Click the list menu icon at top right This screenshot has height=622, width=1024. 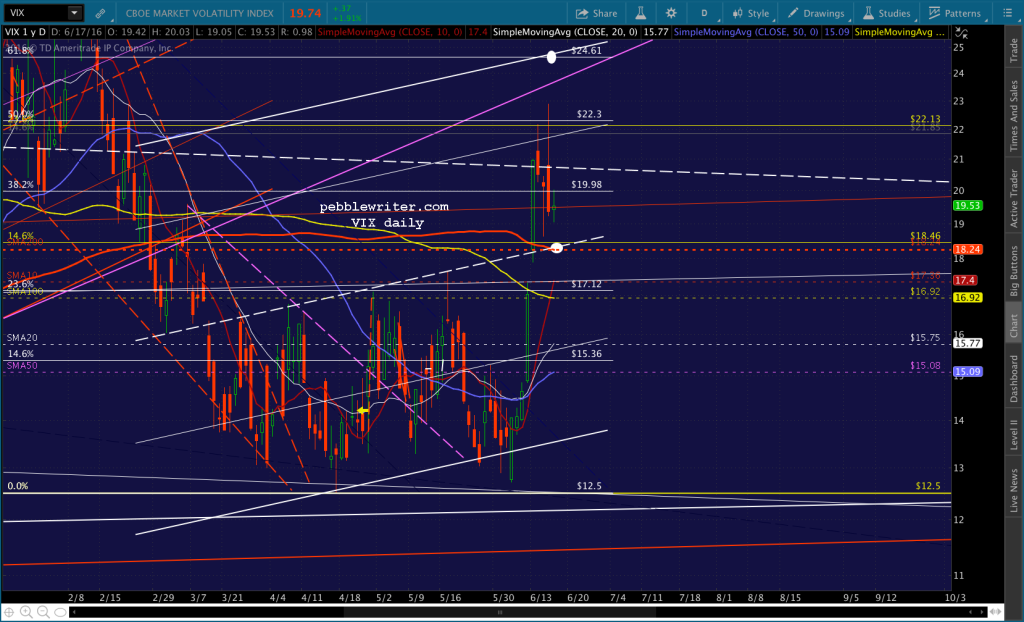point(1006,13)
